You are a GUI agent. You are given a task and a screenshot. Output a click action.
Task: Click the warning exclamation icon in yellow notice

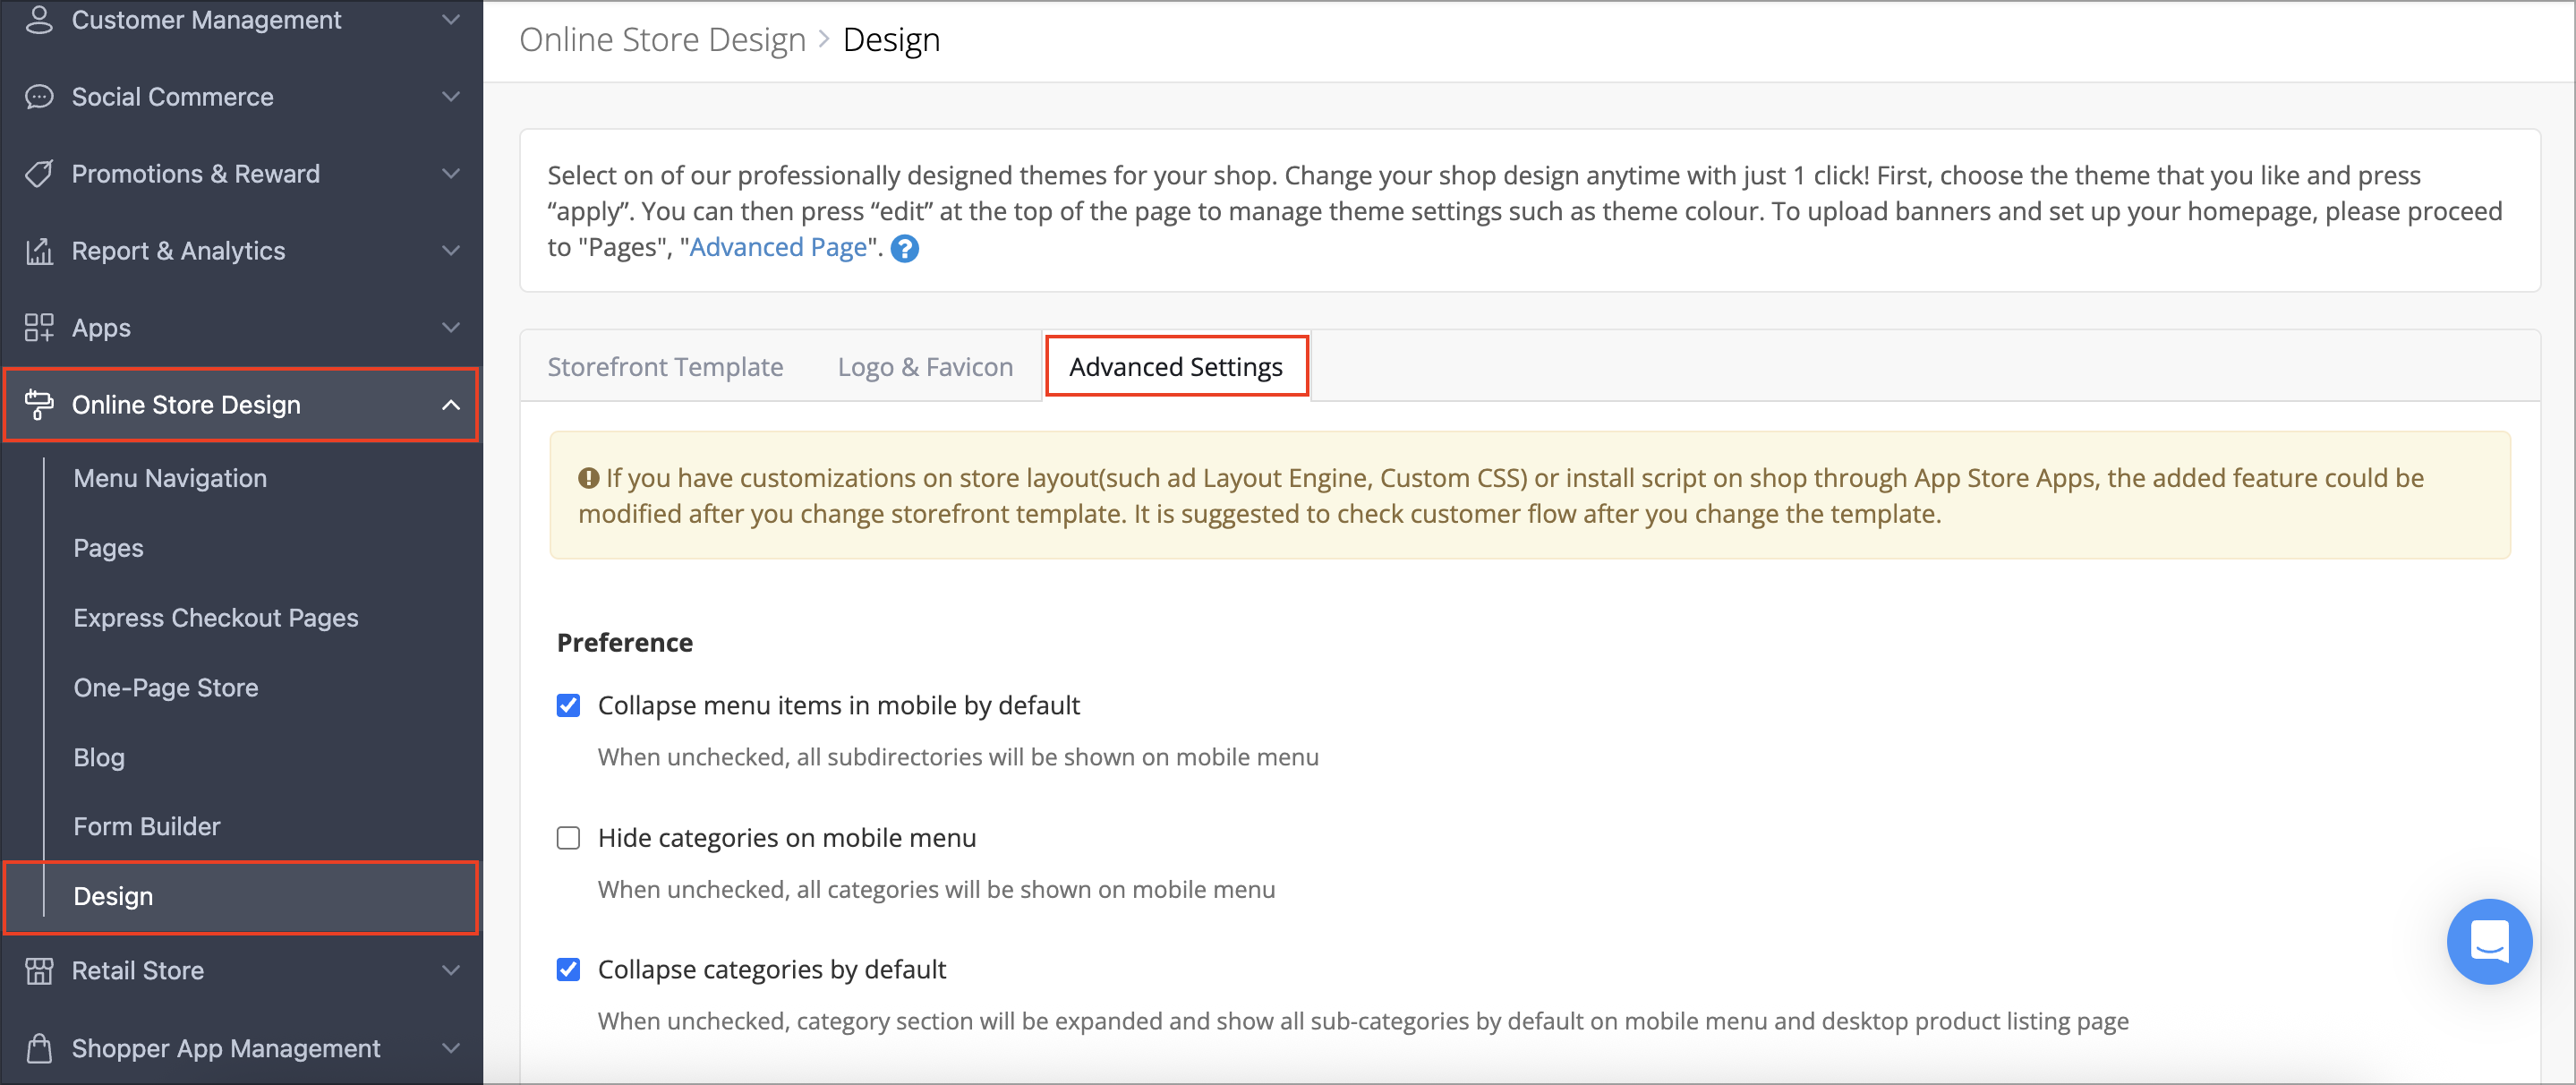tap(589, 479)
